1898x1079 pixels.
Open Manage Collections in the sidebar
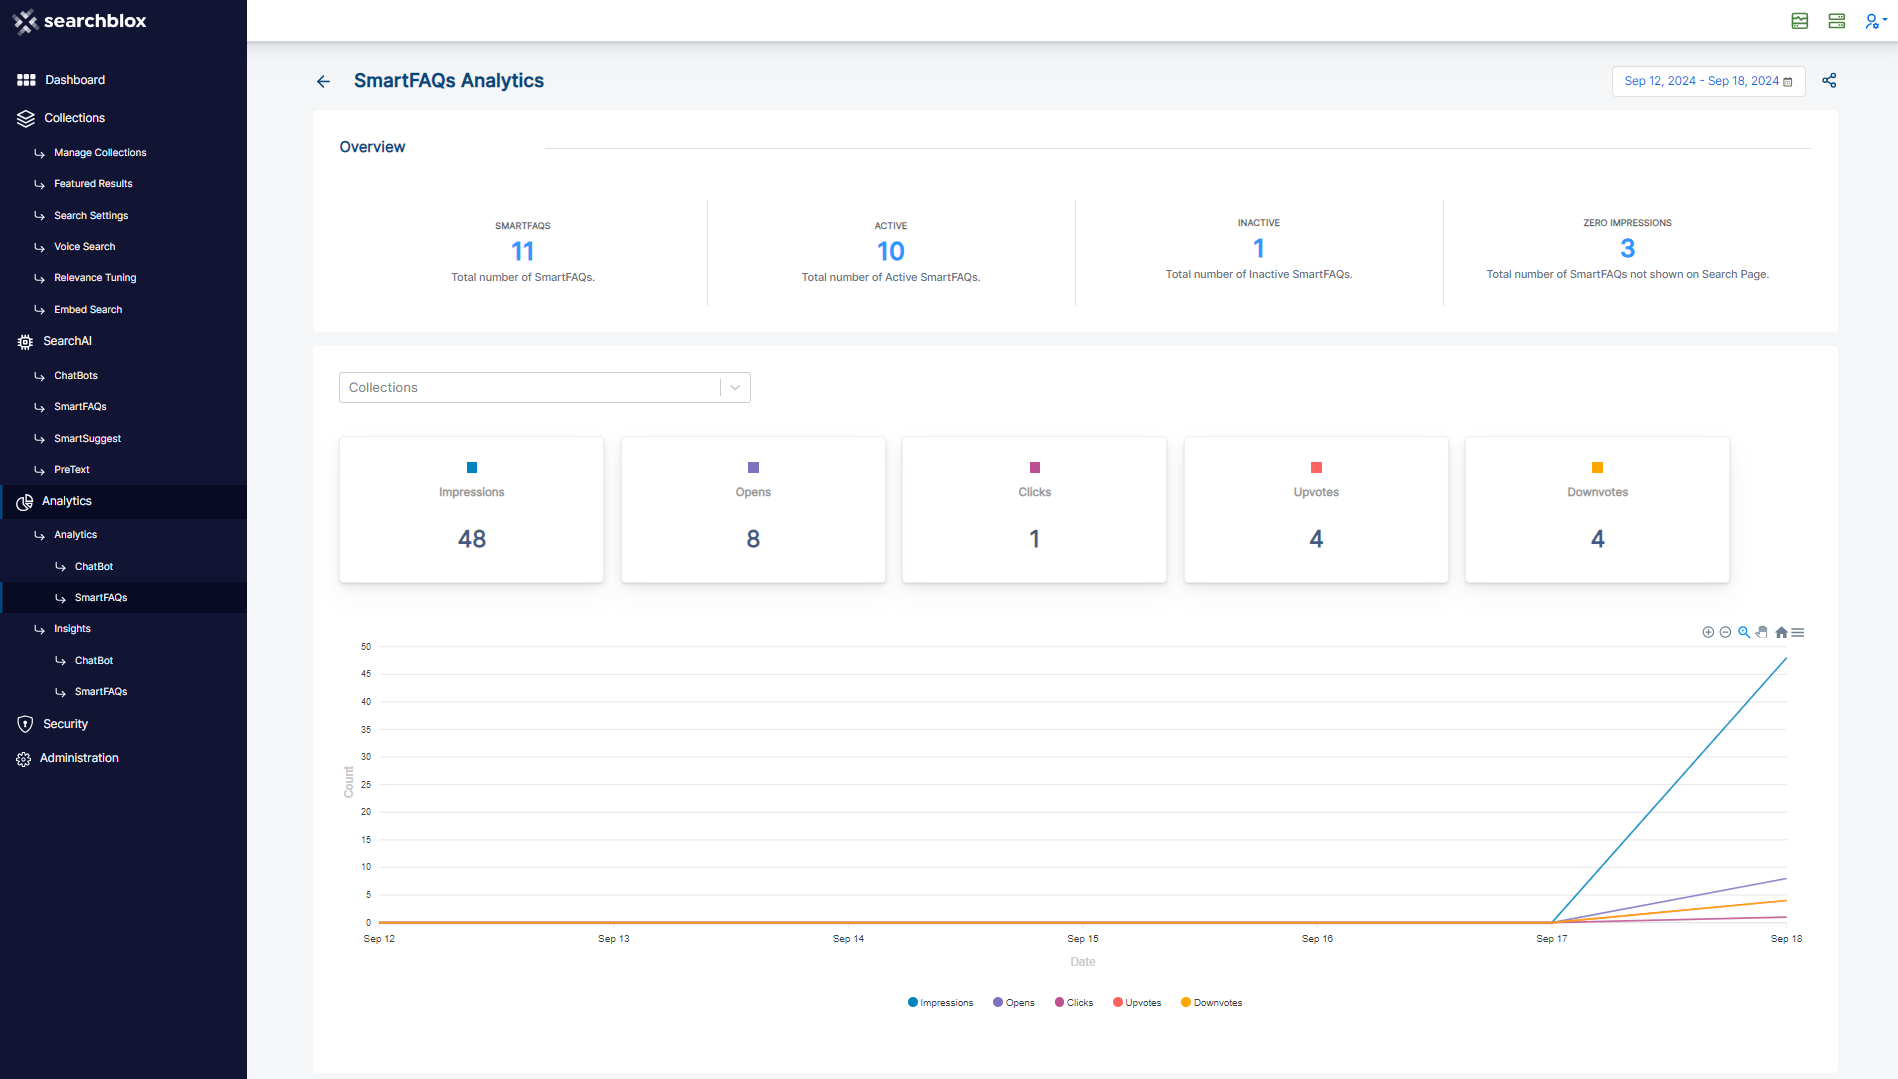pyautogui.click(x=100, y=153)
